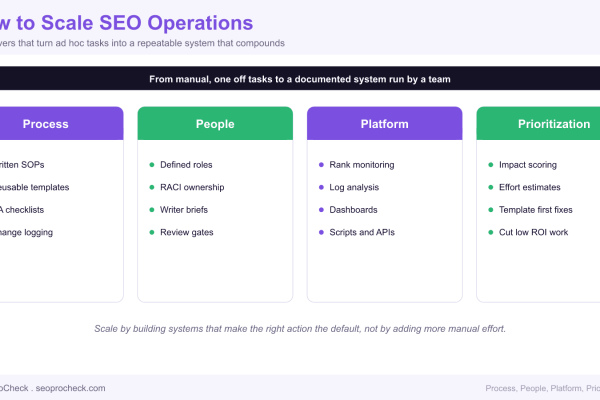Click 'Scripts and APIs' list item
600x400 pixels.
[362, 232]
